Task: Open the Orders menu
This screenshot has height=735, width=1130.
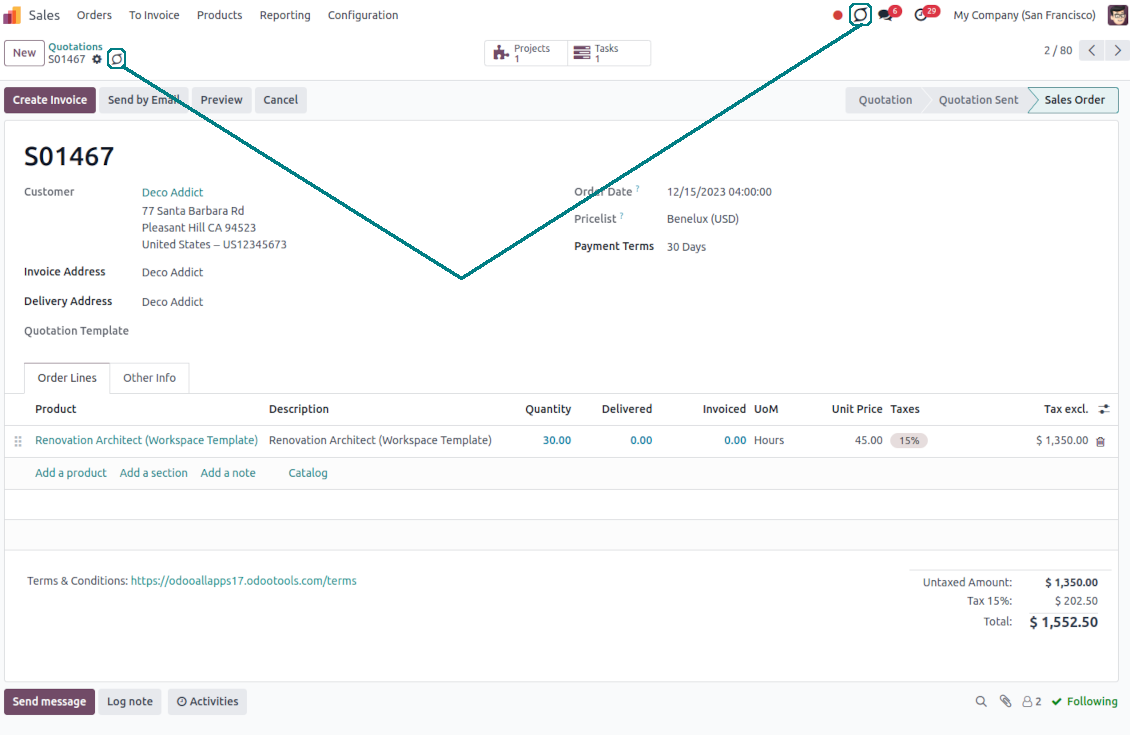Action: pyautogui.click(x=94, y=15)
